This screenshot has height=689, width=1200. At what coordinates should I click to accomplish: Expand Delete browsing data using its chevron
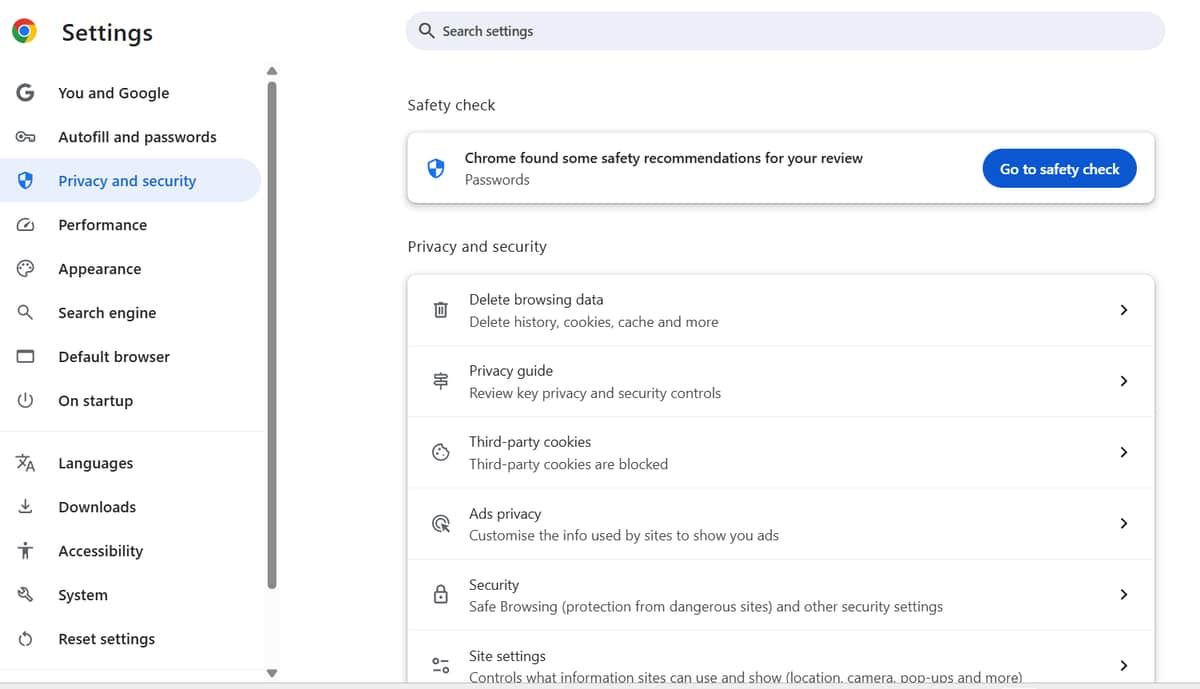tap(1123, 310)
